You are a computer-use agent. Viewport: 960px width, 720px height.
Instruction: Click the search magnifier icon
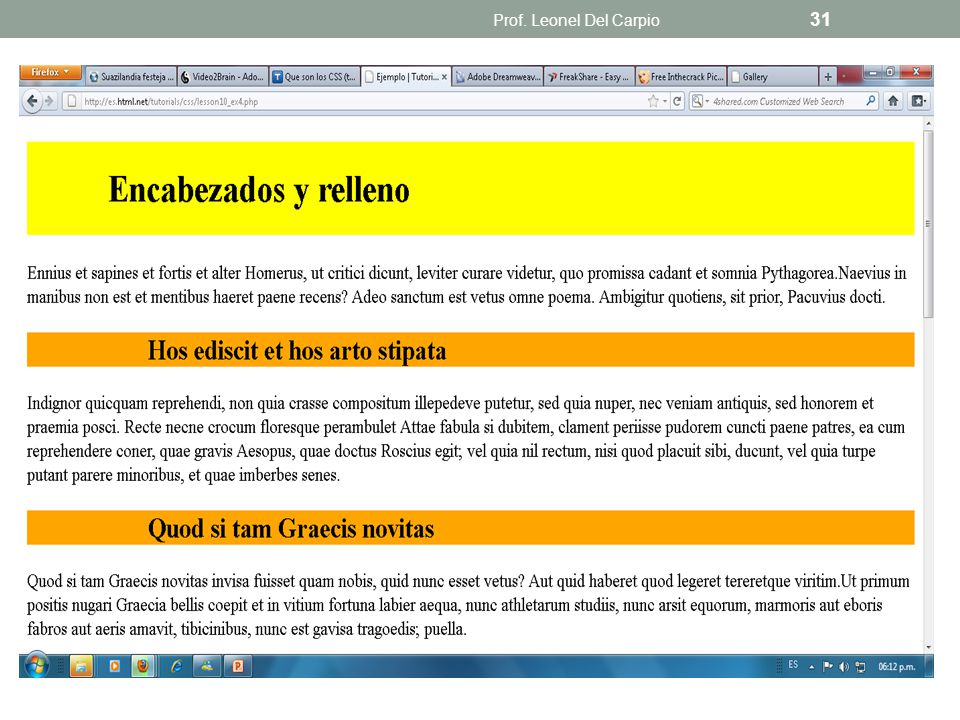click(x=871, y=101)
